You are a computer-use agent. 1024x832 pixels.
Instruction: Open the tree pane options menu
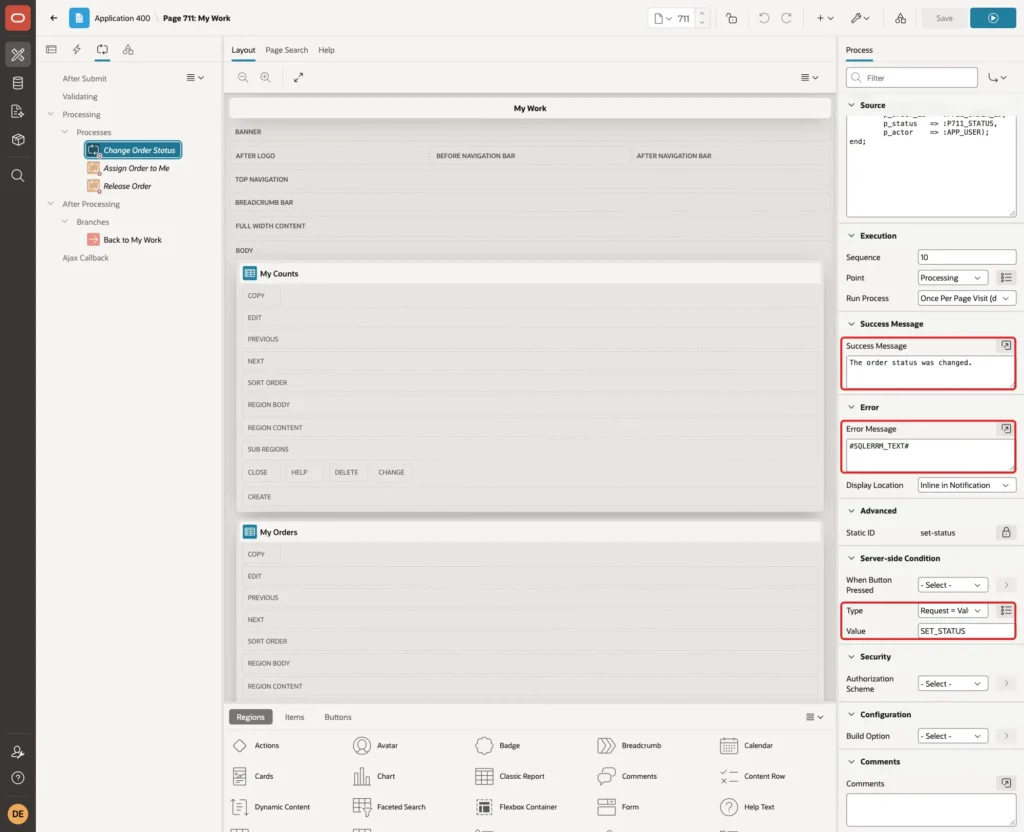coord(195,78)
